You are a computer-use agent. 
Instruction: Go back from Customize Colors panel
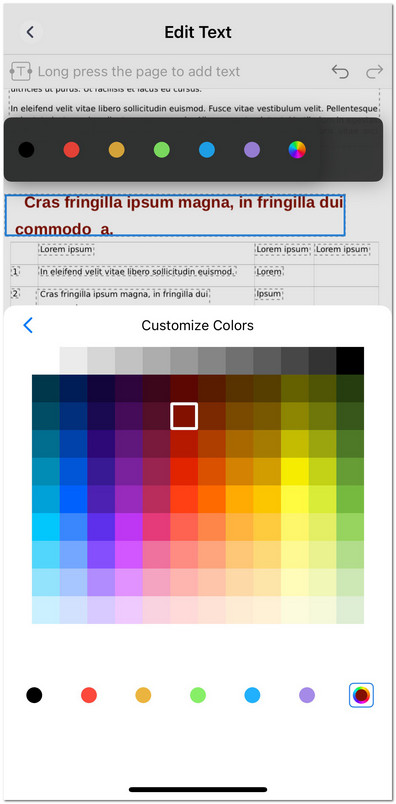[28, 325]
